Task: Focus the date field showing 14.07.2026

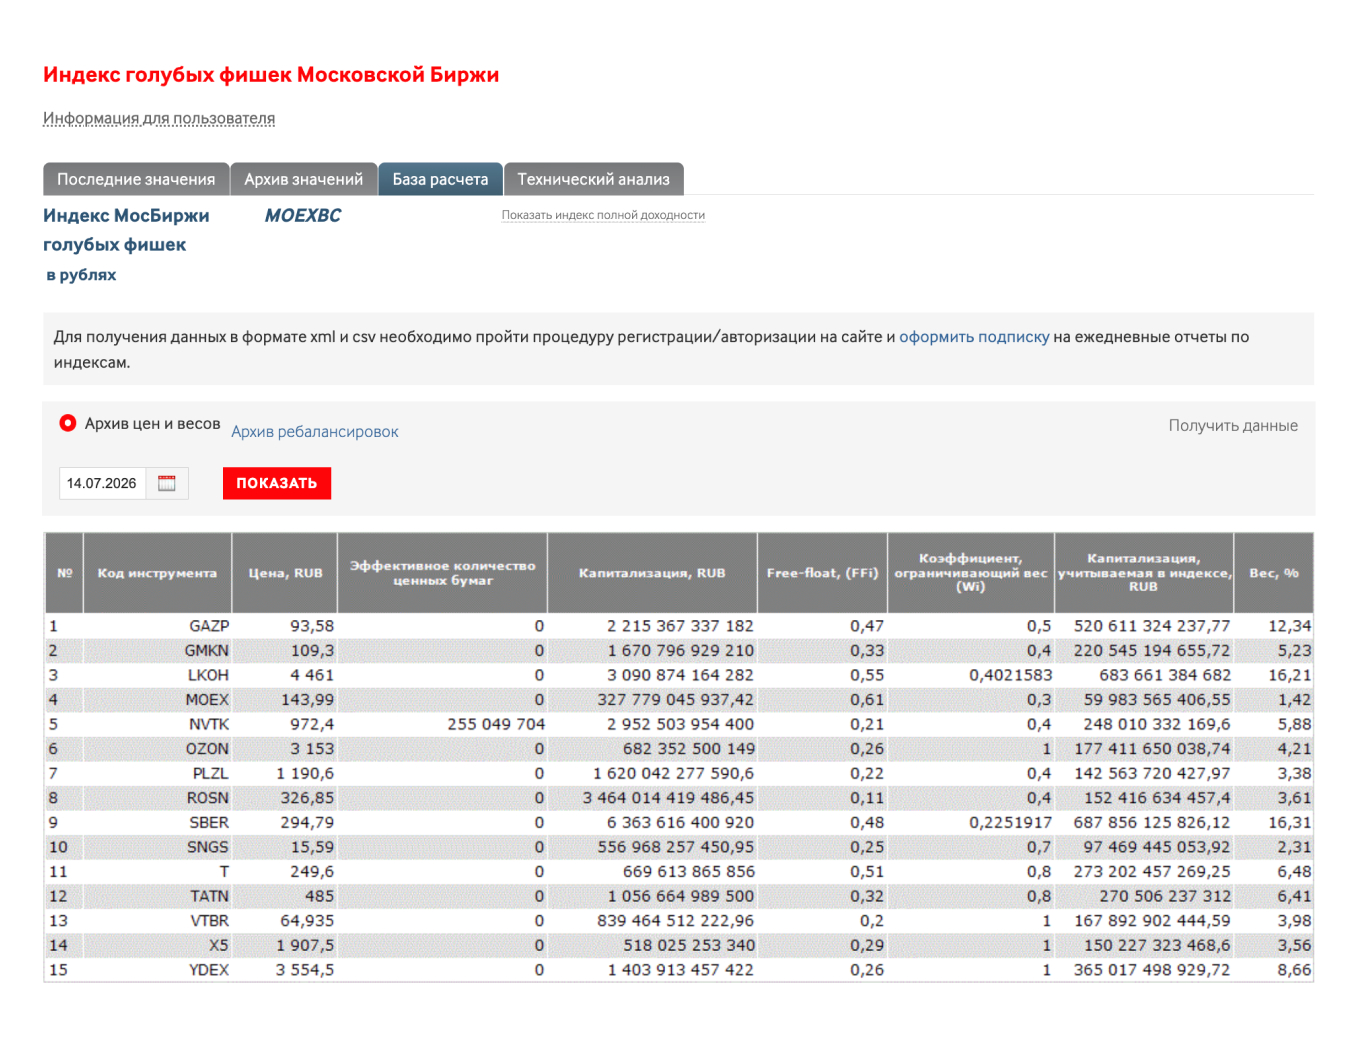Action: pyautogui.click(x=102, y=483)
